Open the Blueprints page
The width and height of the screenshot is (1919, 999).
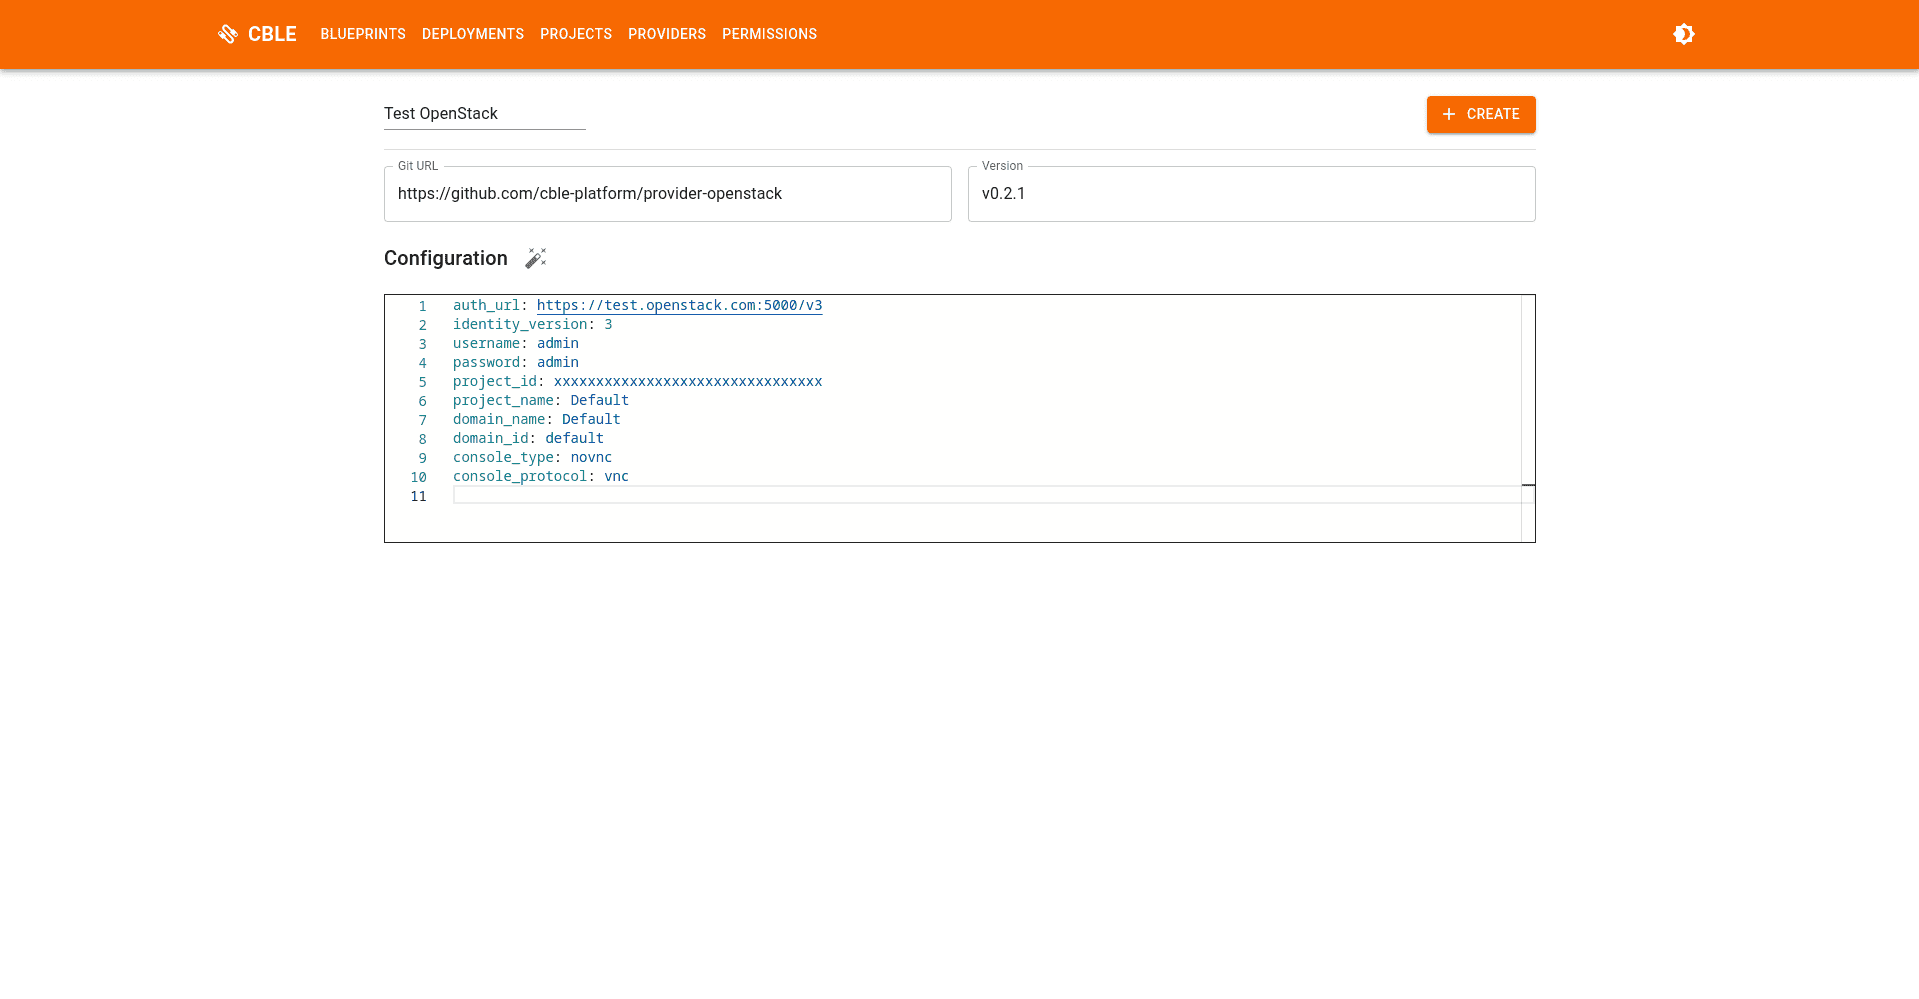363,34
